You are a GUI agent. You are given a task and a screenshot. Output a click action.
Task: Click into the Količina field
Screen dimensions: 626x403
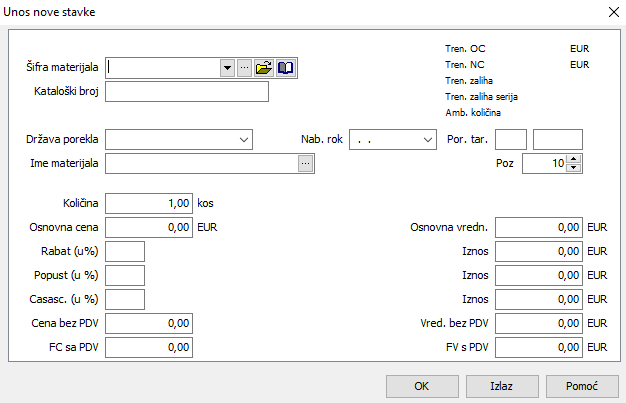(x=149, y=202)
